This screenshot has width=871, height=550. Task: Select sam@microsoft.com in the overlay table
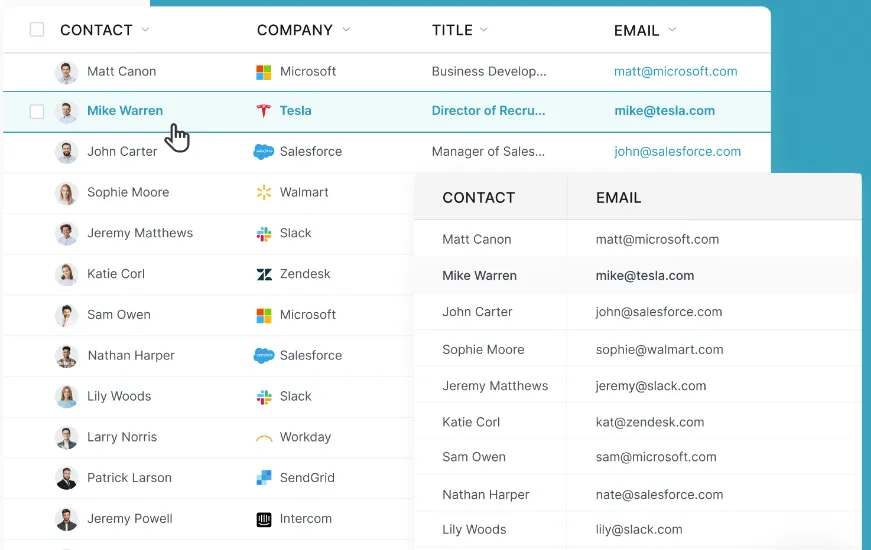click(656, 457)
